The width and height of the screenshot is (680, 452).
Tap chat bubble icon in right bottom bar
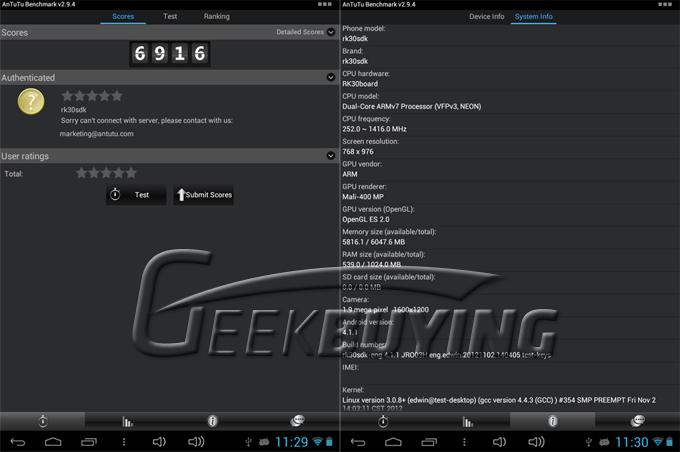click(x=638, y=421)
